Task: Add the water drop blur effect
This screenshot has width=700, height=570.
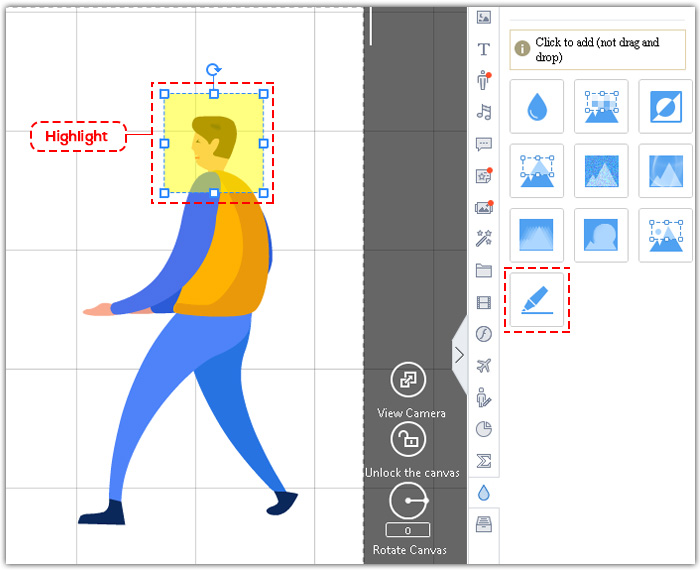Action: coord(537,106)
